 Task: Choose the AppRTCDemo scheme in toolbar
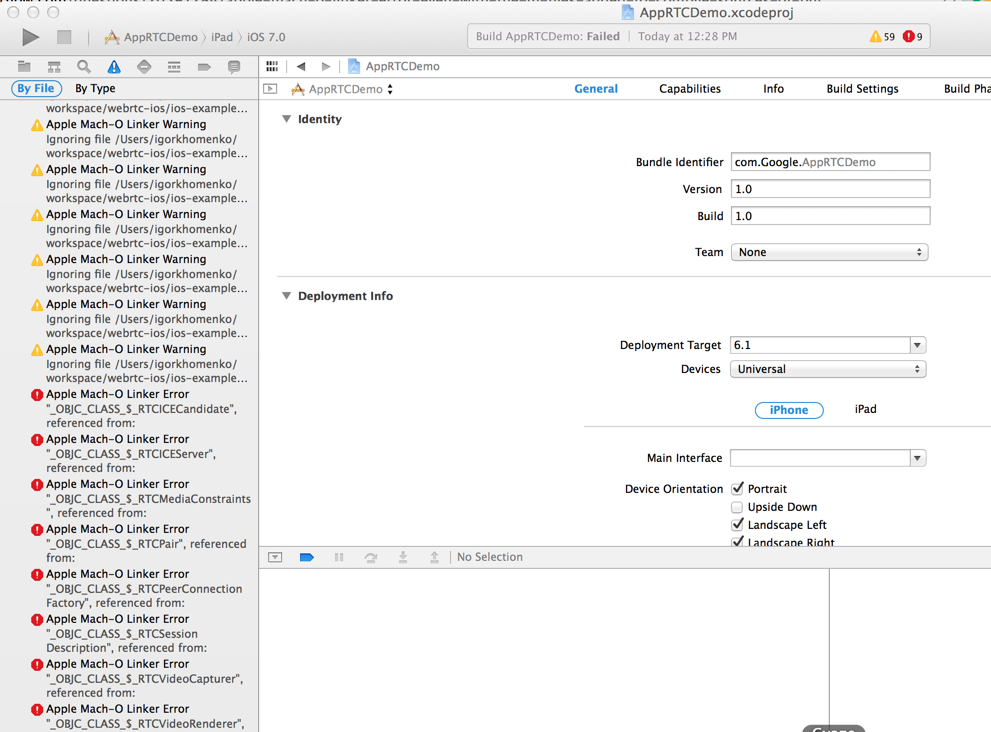point(152,37)
